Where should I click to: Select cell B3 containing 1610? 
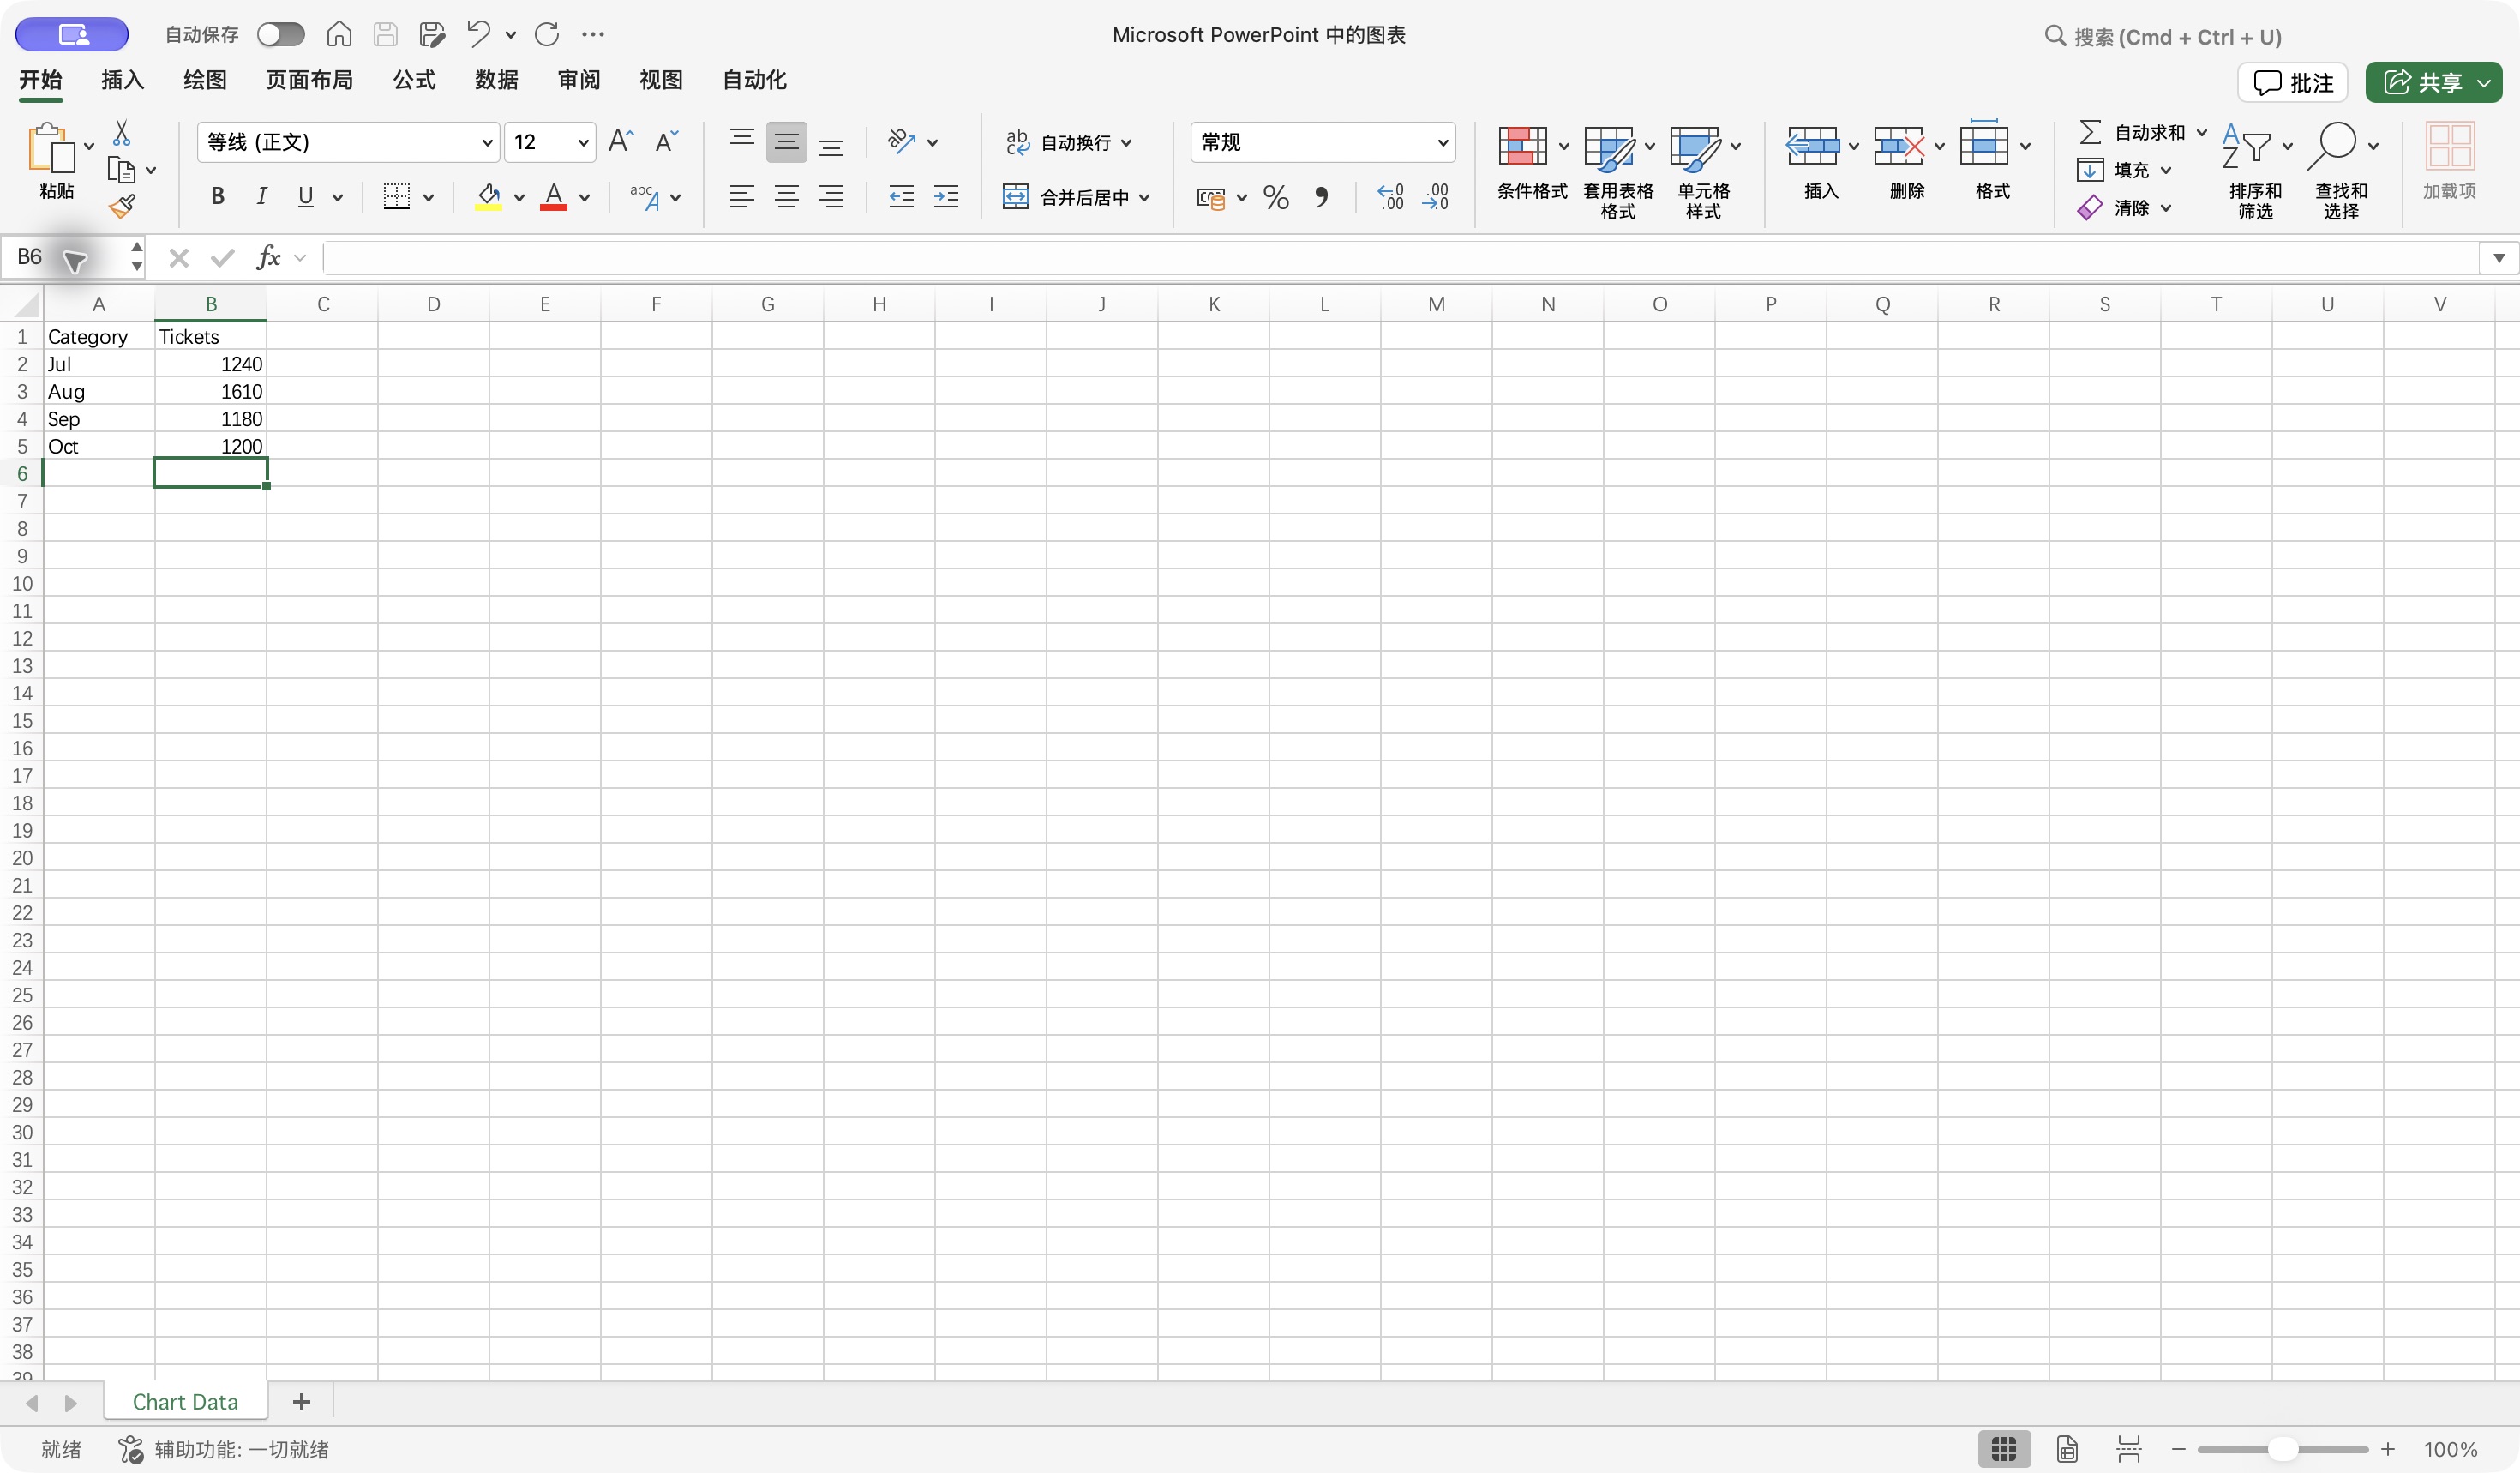point(210,391)
